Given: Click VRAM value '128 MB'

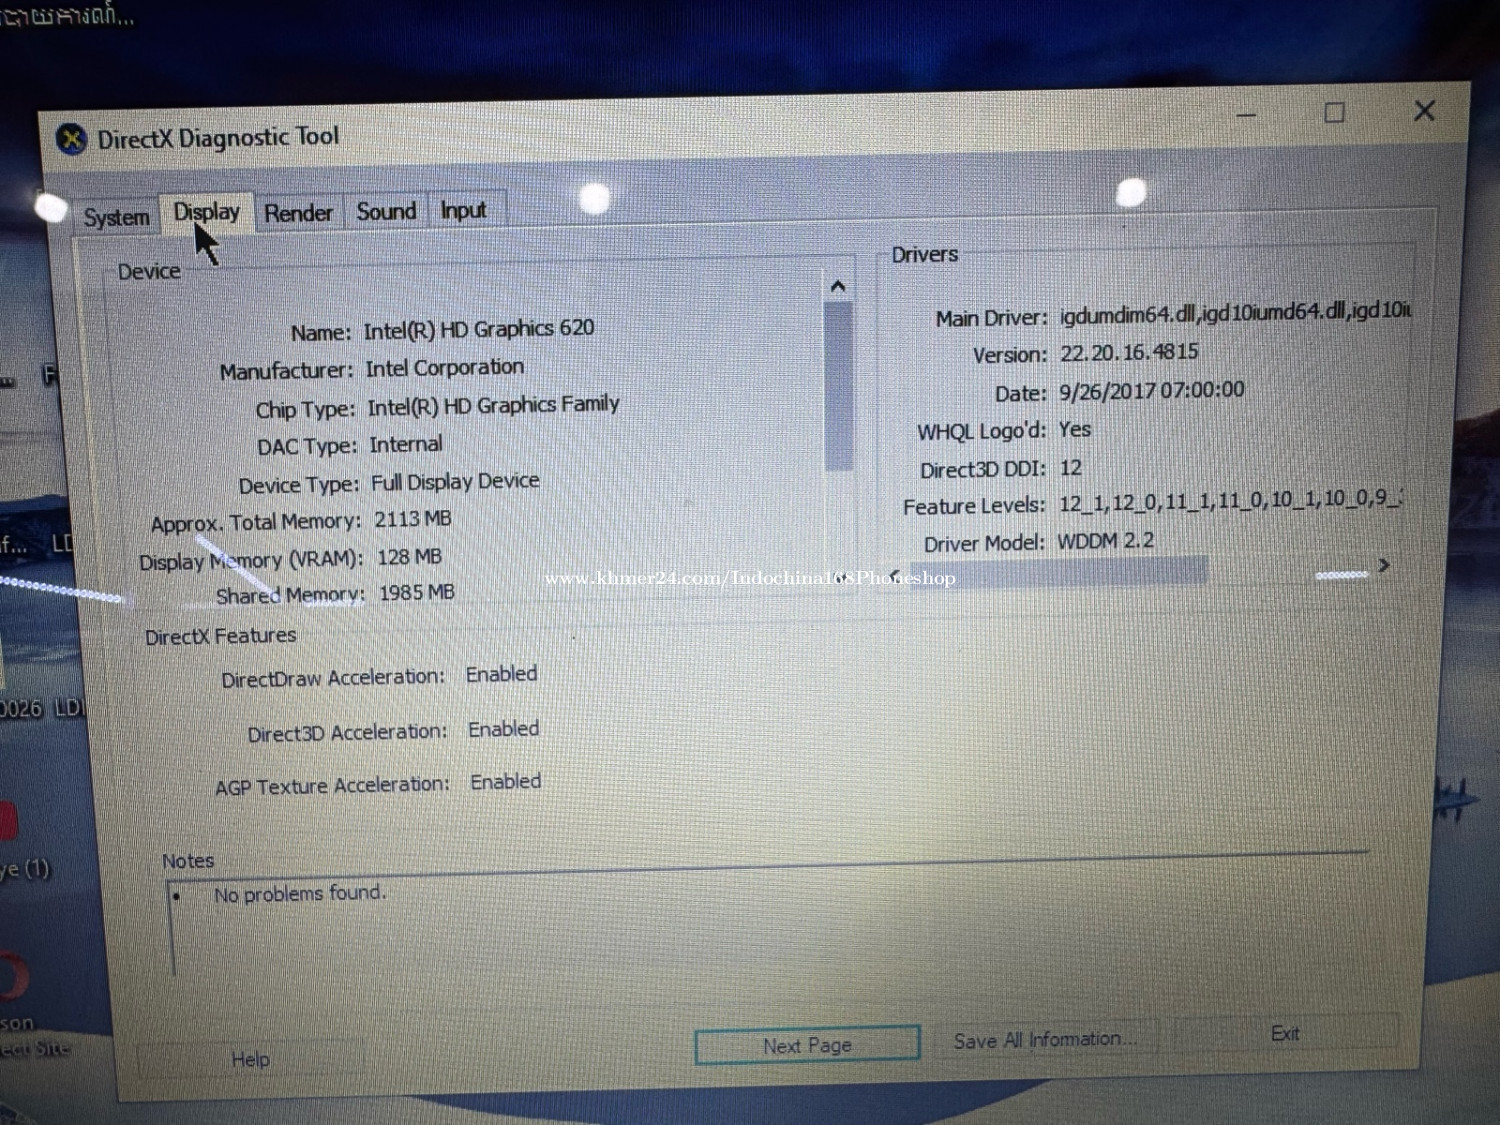Looking at the screenshot, I should coord(409,557).
